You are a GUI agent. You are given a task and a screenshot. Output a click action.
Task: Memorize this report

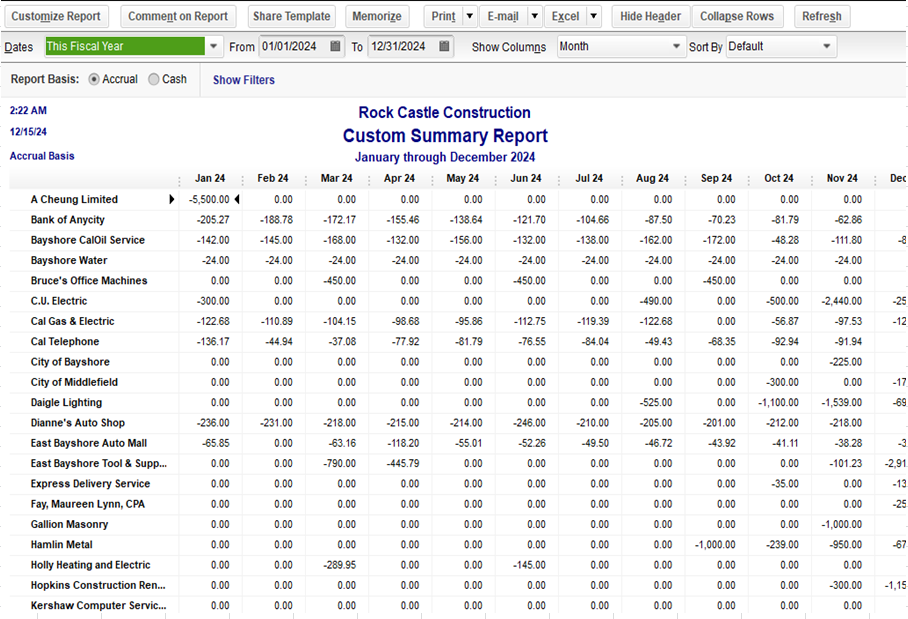[377, 17]
